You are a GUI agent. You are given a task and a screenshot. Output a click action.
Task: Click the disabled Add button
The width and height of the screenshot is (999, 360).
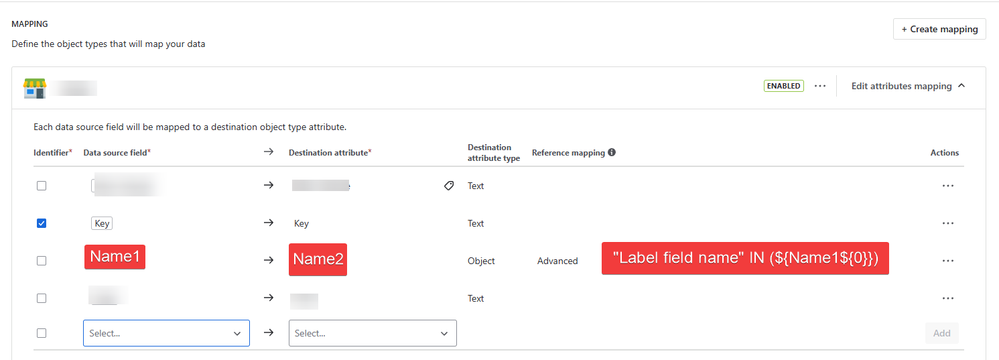942,333
